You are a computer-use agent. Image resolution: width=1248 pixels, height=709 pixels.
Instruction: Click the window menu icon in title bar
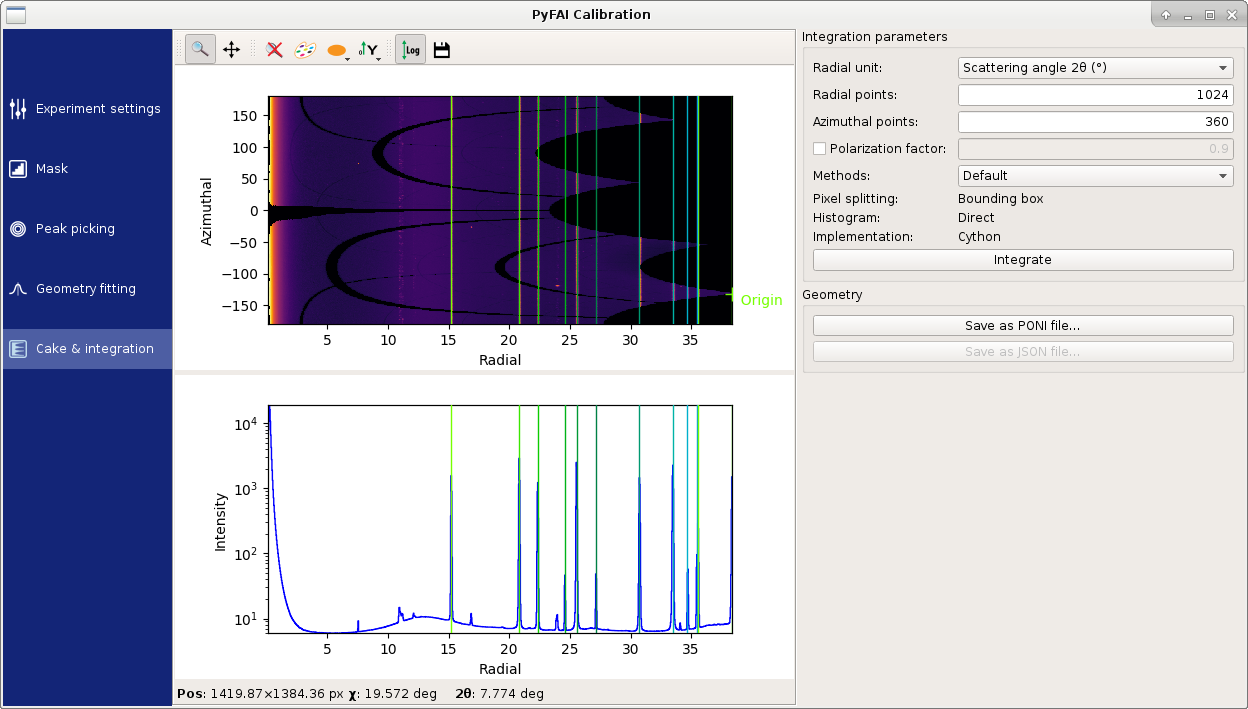coord(16,14)
